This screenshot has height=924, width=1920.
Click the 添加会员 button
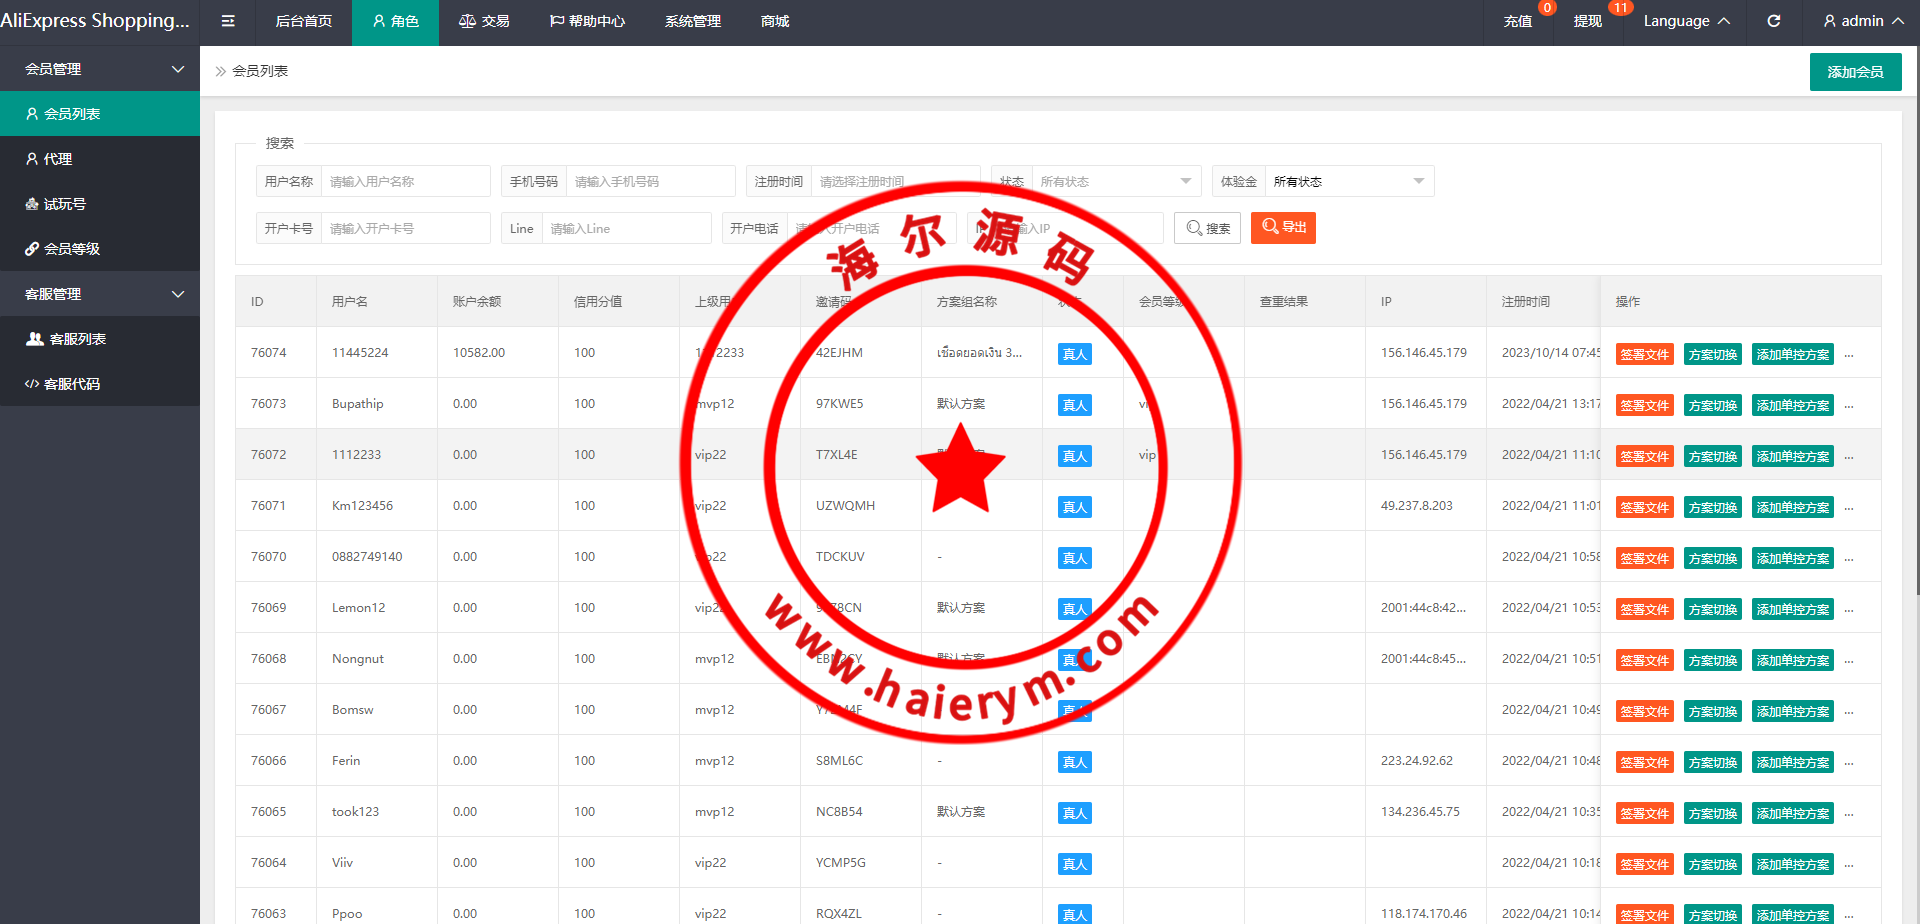(1855, 72)
